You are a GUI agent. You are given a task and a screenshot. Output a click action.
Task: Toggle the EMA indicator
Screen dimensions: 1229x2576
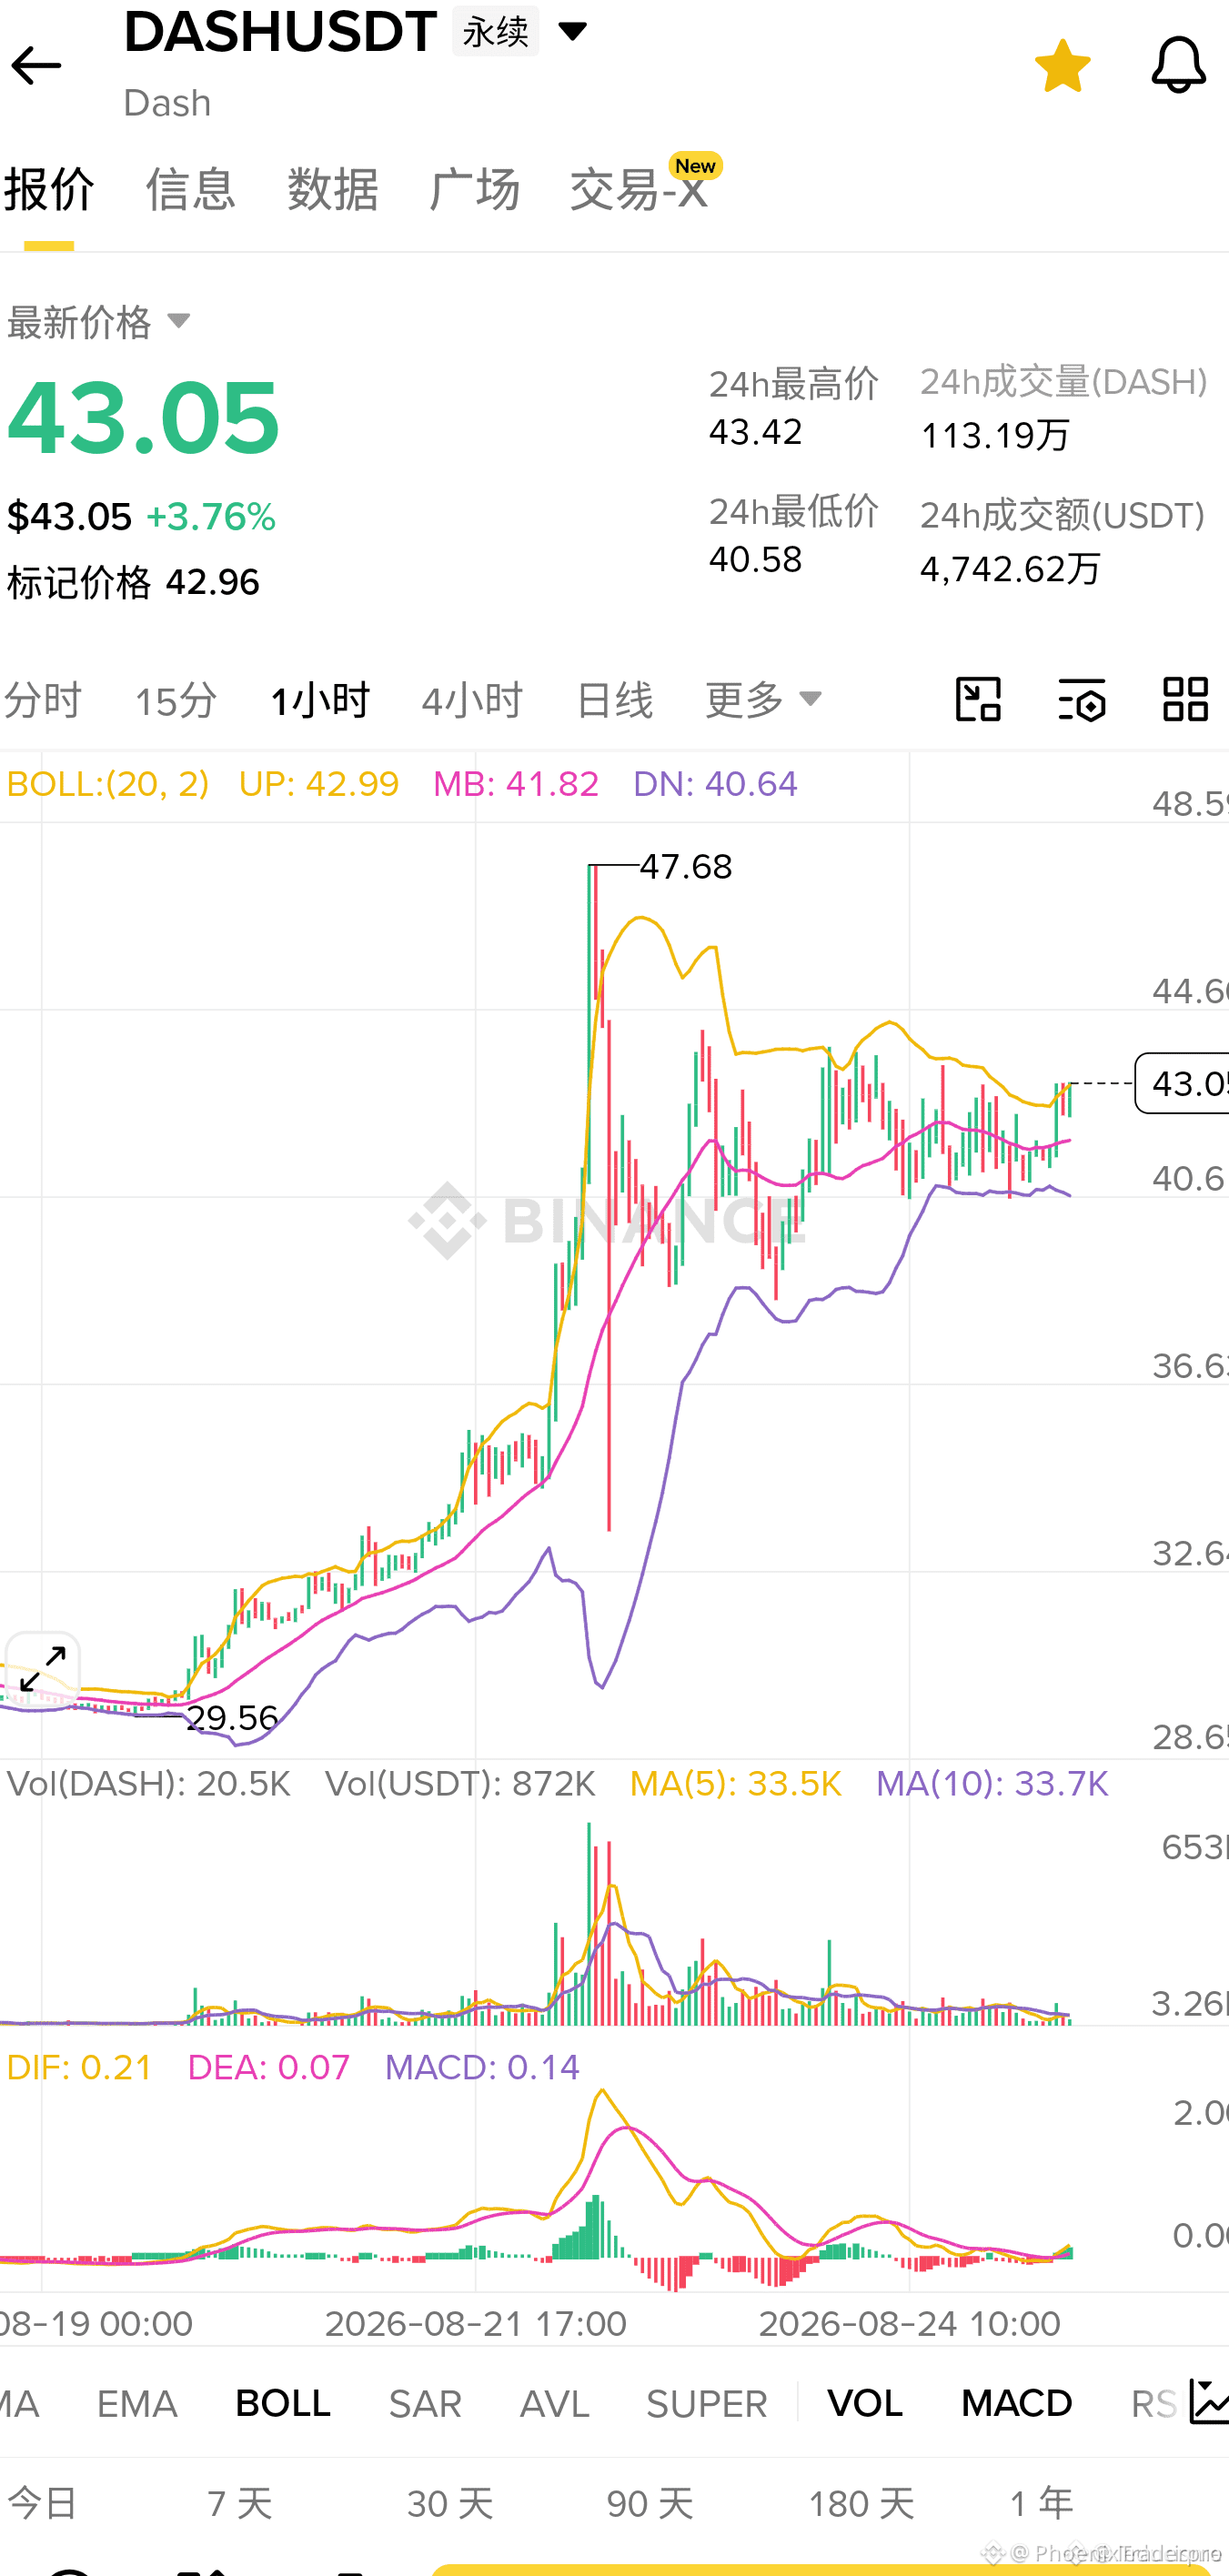[137, 2404]
